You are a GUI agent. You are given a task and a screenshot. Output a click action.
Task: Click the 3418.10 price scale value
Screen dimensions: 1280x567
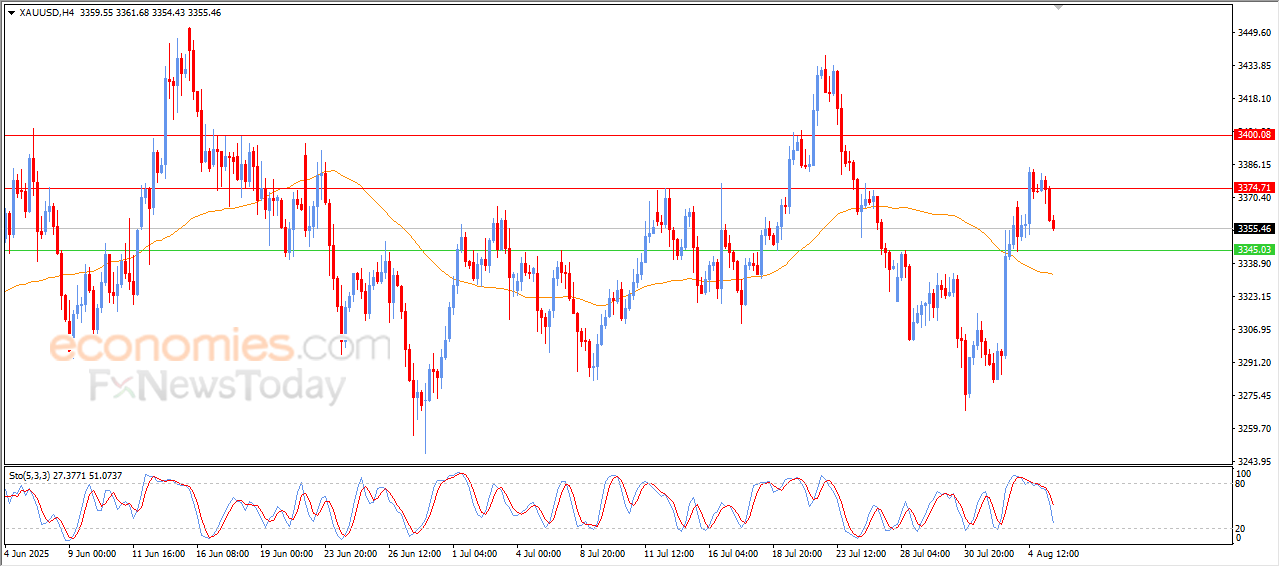point(1254,98)
